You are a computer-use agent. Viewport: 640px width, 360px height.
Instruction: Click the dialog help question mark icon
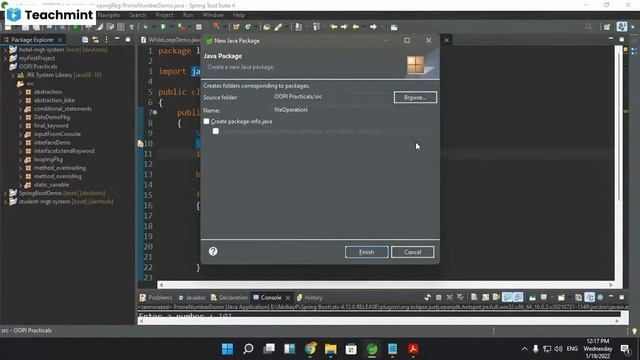tap(213, 251)
